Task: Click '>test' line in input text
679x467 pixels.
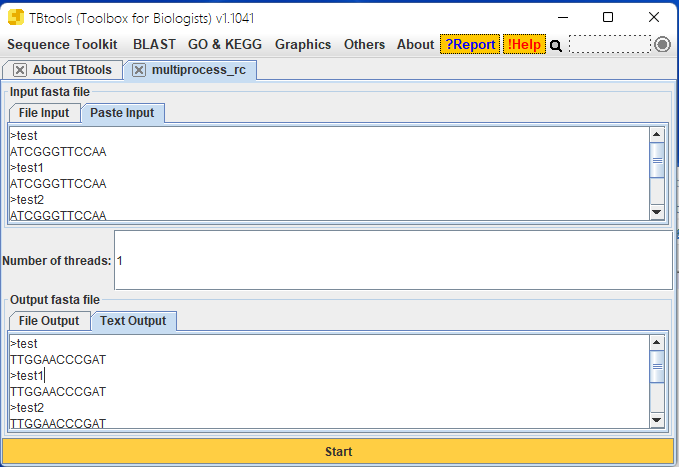Action: pyautogui.click(x=24, y=136)
